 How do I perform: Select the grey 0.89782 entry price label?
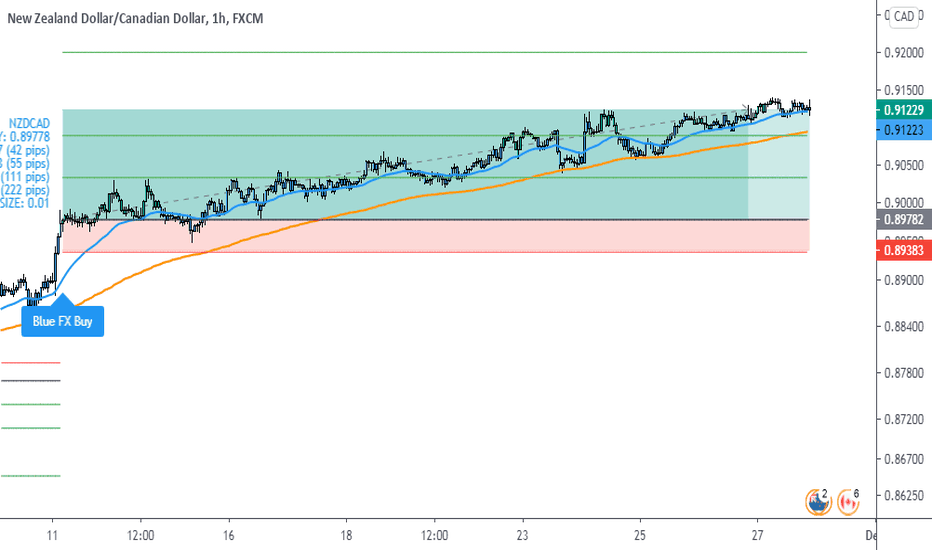tap(903, 219)
